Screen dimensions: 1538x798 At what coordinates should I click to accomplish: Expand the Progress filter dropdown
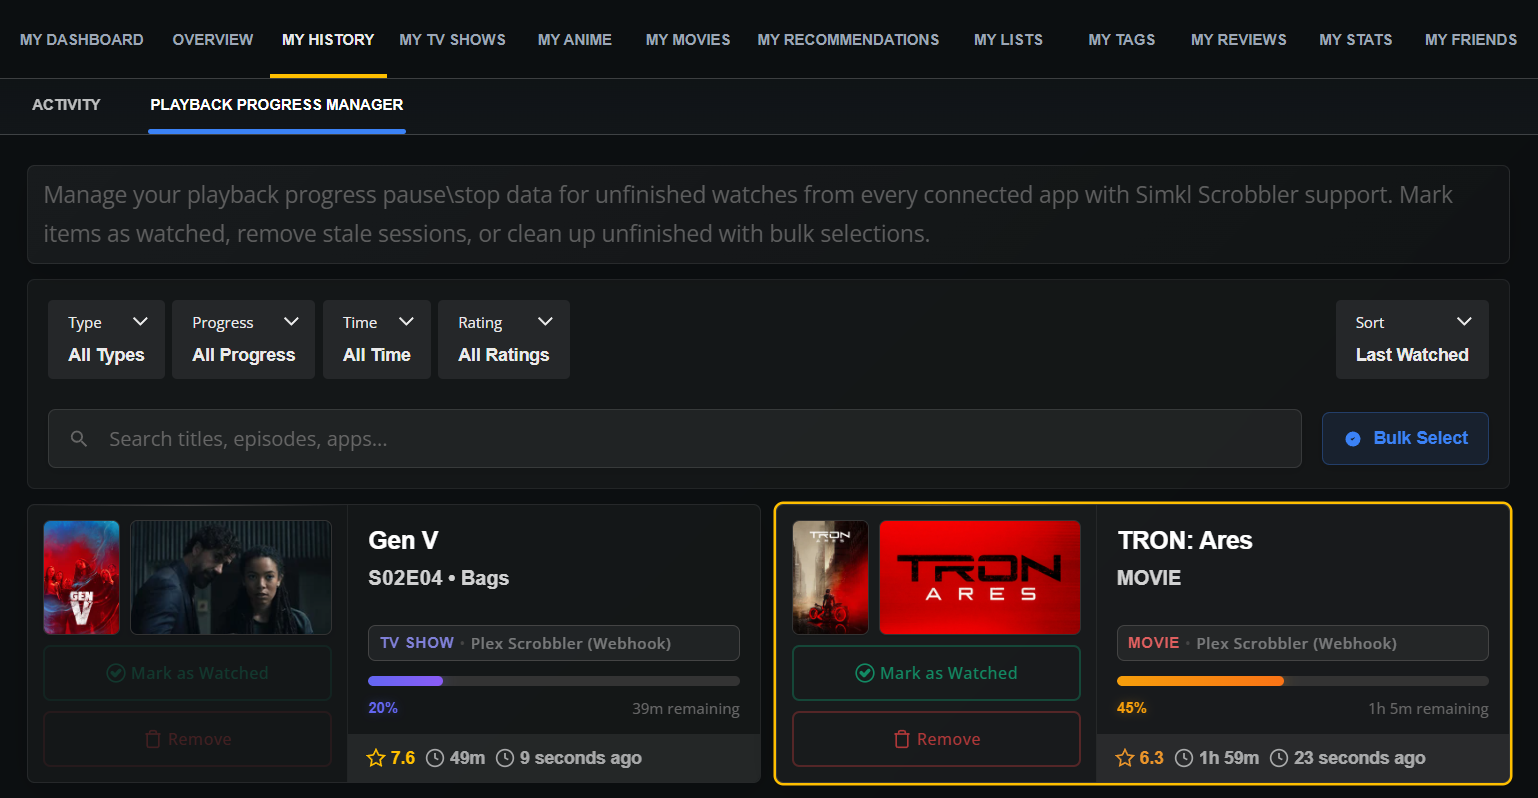(243, 339)
